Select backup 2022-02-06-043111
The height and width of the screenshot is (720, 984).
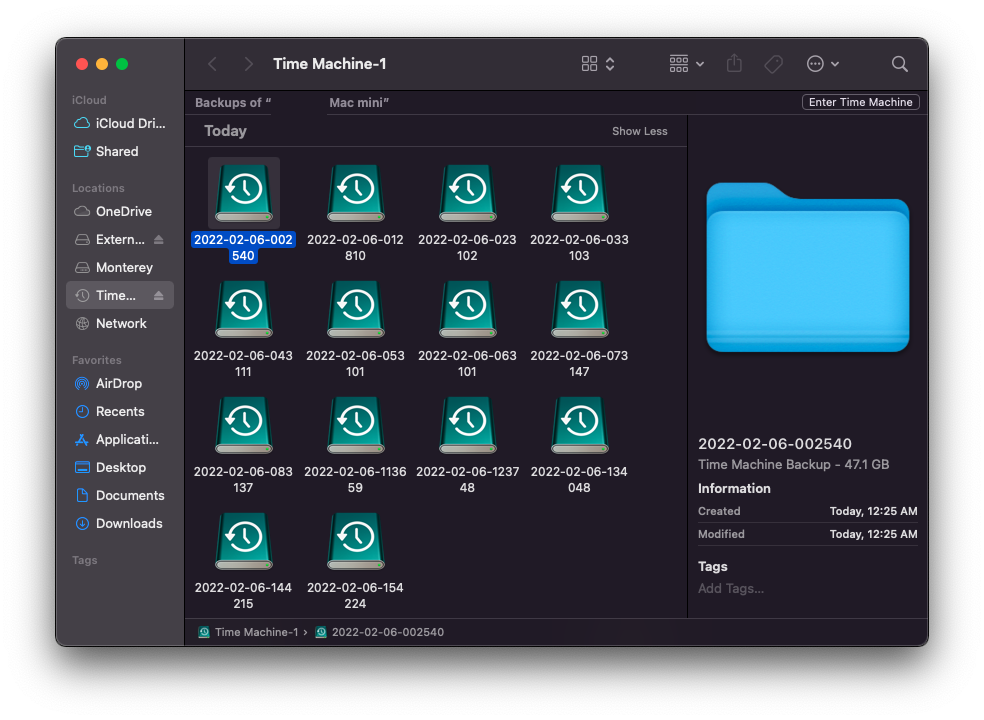(x=243, y=309)
